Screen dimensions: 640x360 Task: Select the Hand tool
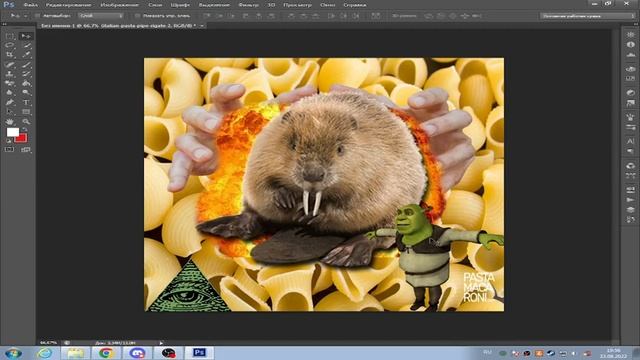point(9,122)
